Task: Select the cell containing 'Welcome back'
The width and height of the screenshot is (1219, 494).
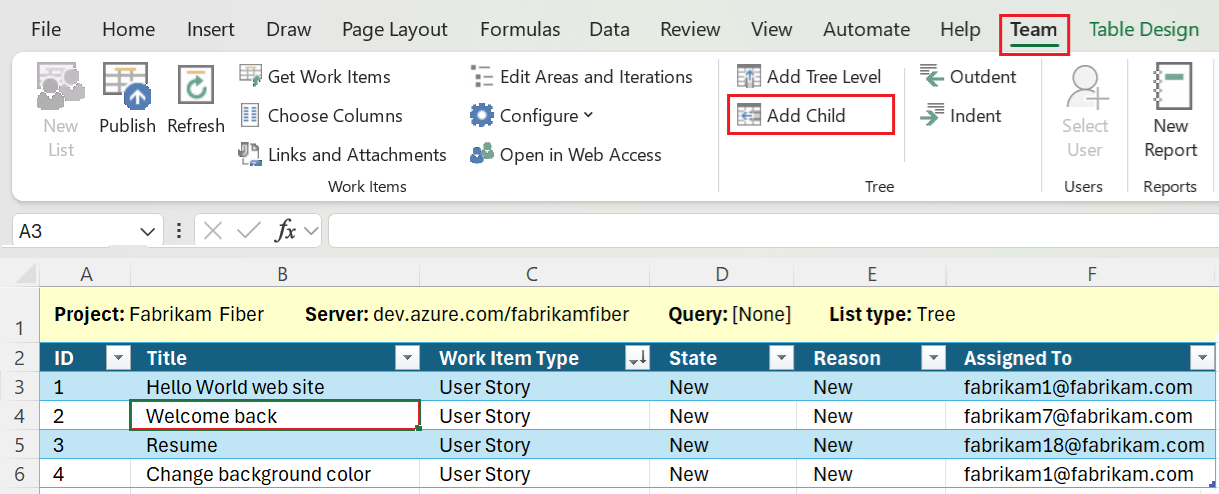Action: (275, 416)
